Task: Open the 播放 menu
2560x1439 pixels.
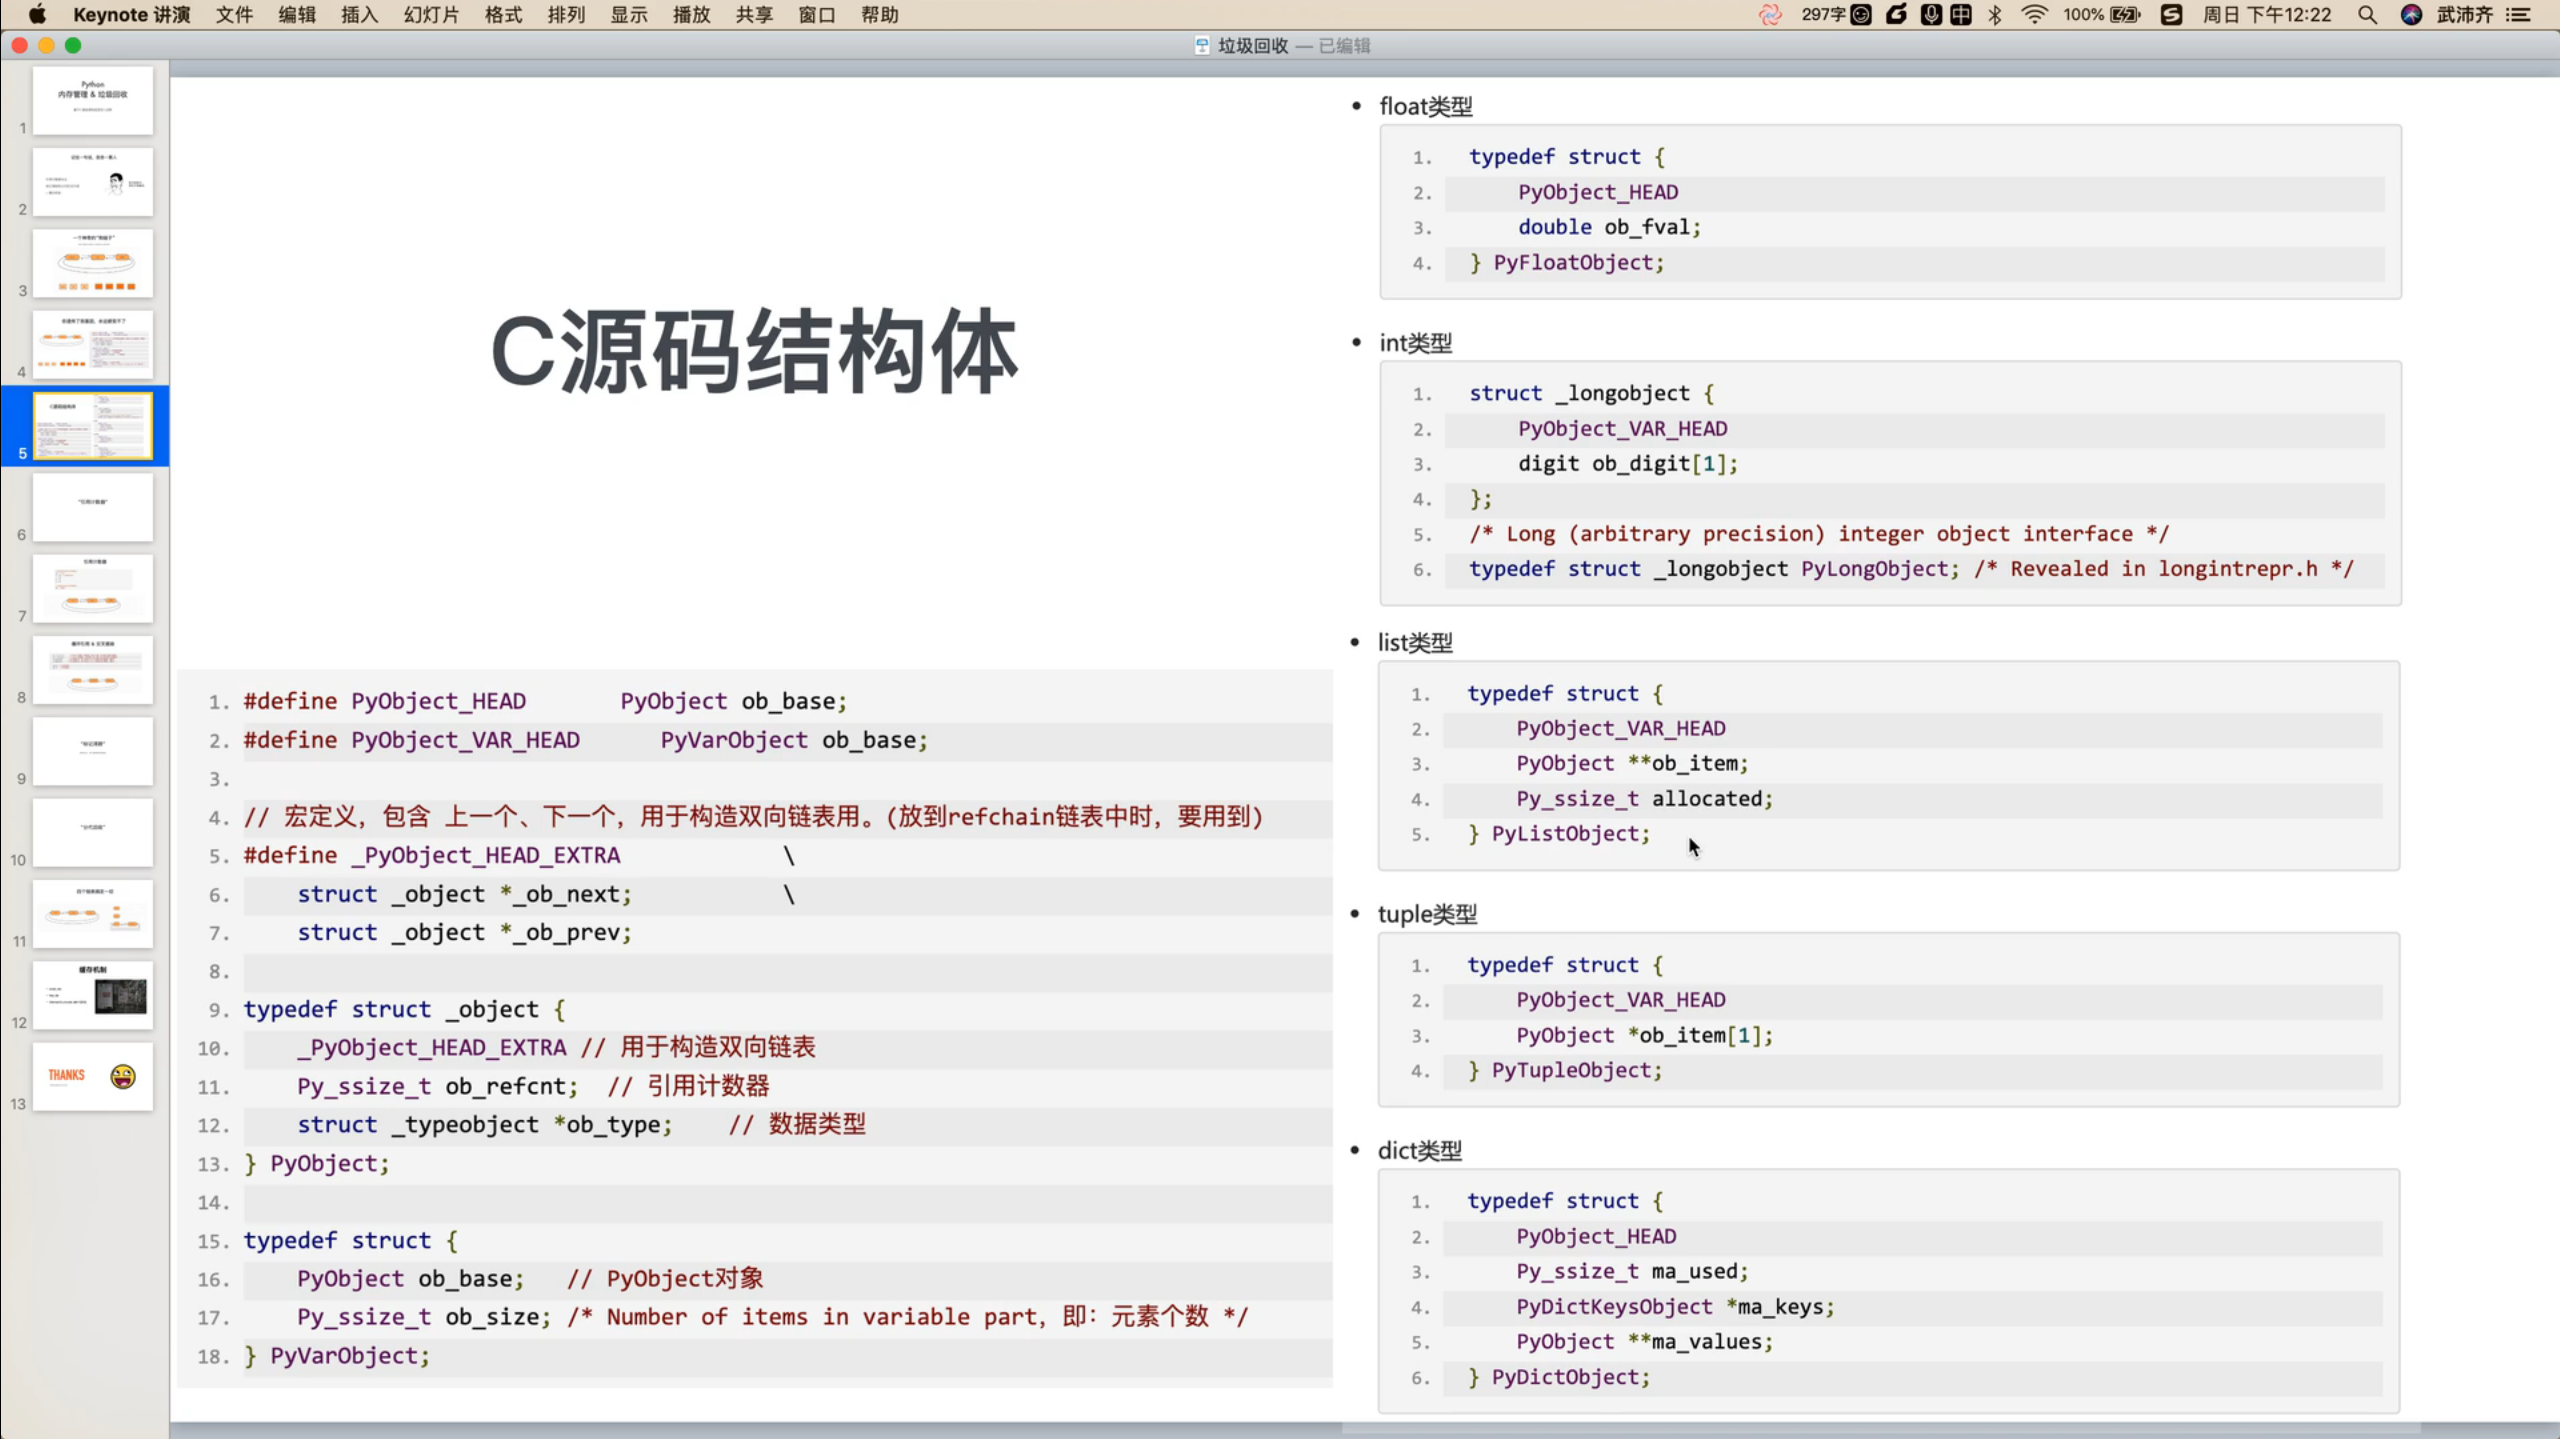Action: coord(691,14)
